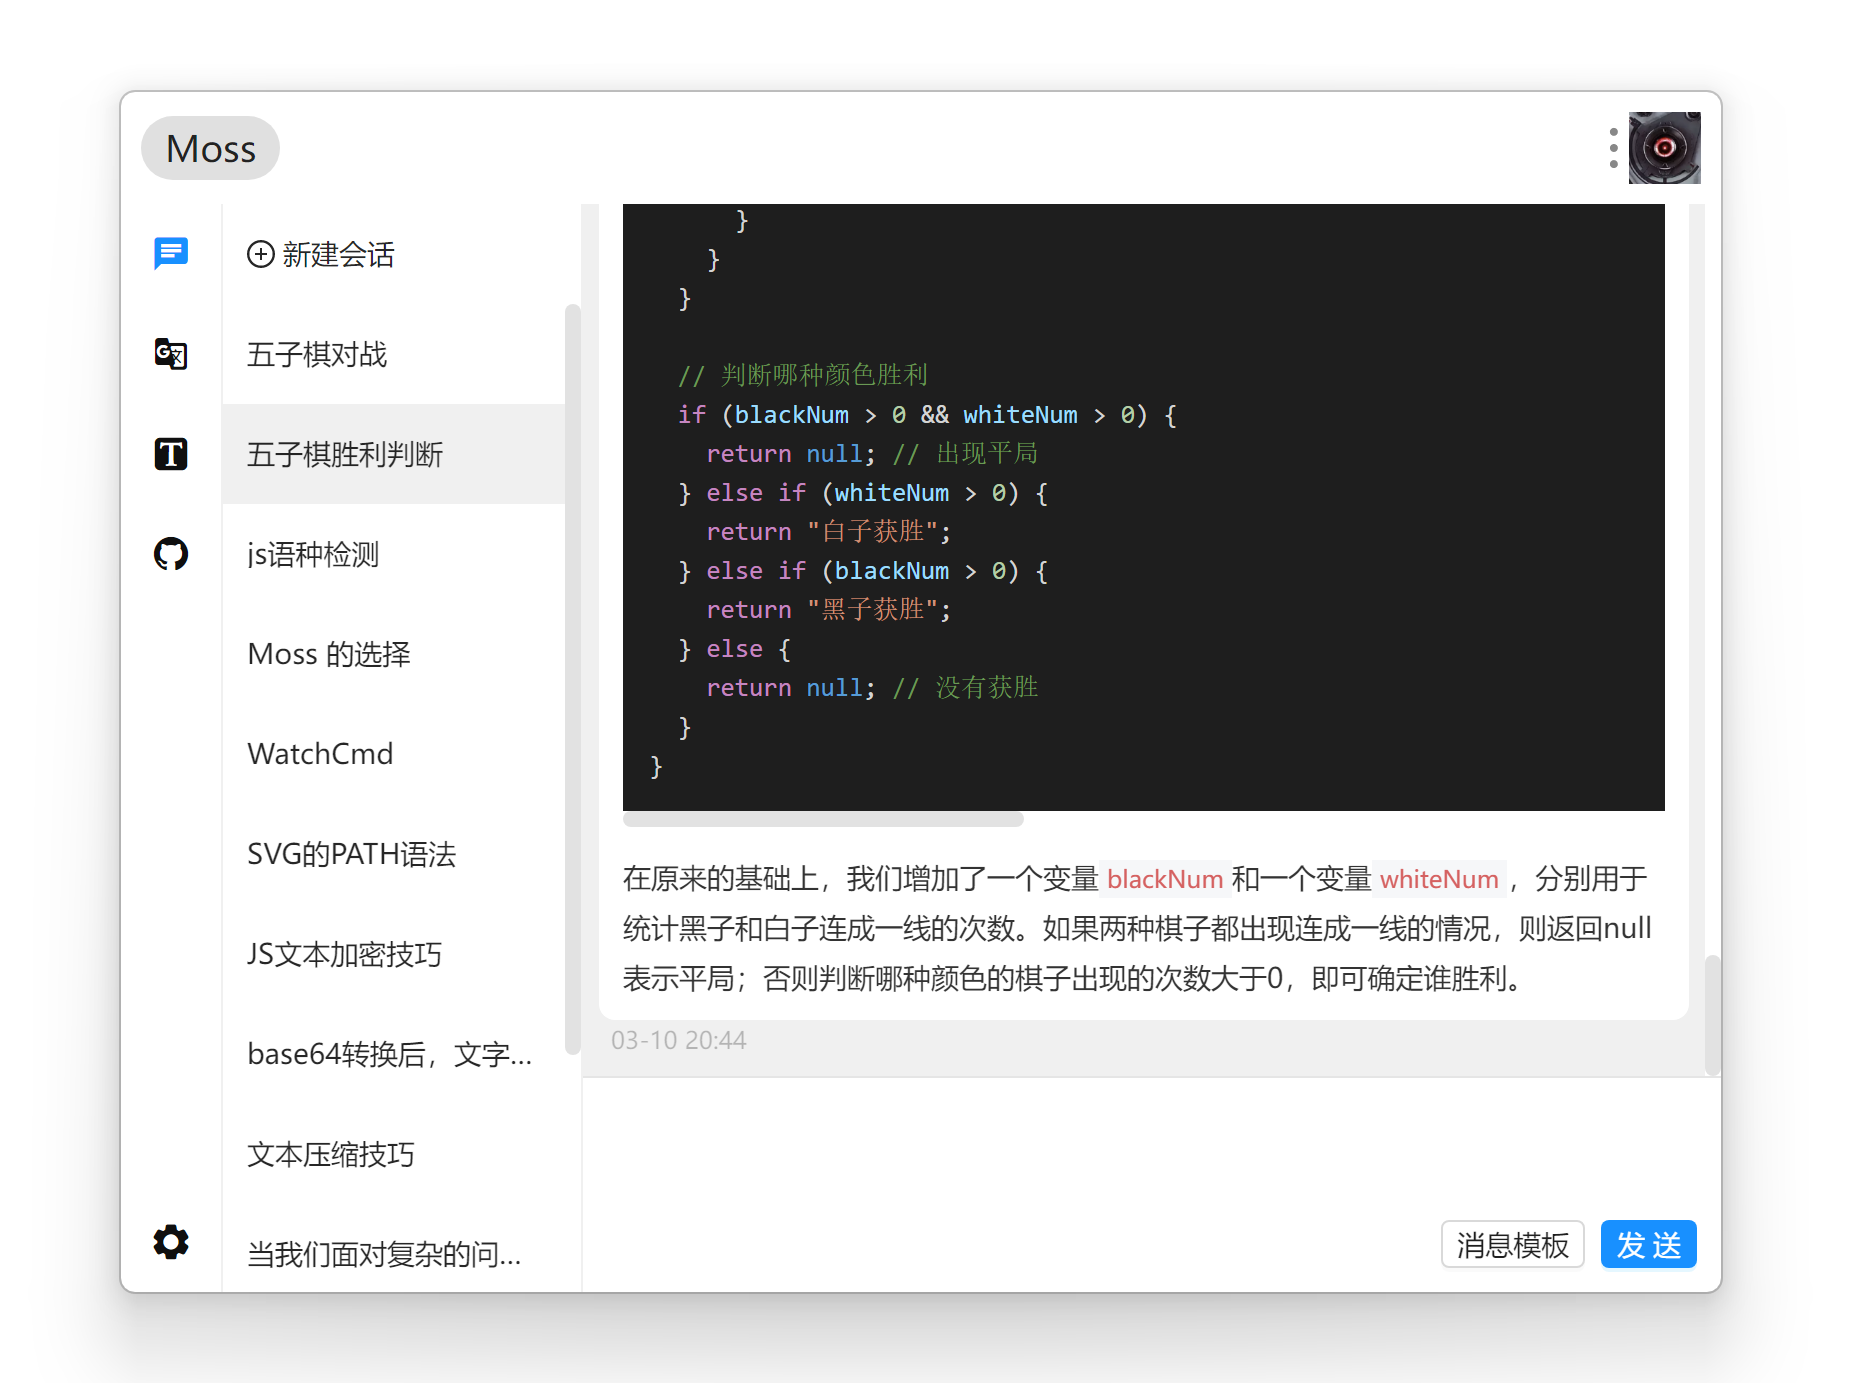Open the WatchCmd conversation
The height and width of the screenshot is (1383, 1850).
[393, 754]
